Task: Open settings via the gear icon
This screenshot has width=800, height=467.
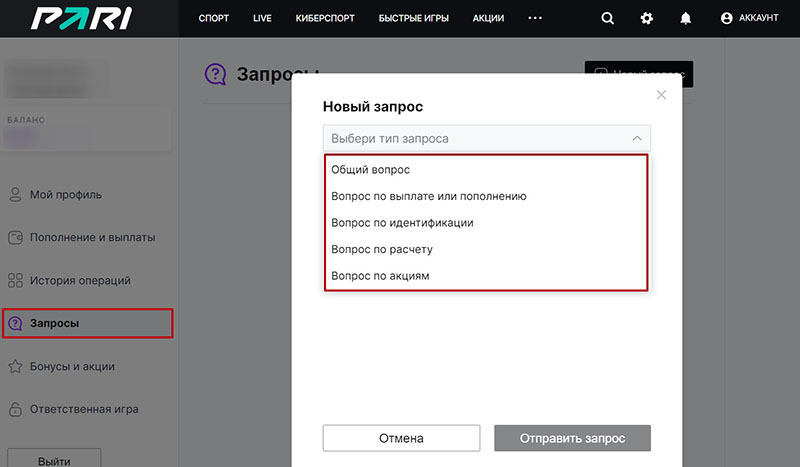Action: click(646, 18)
